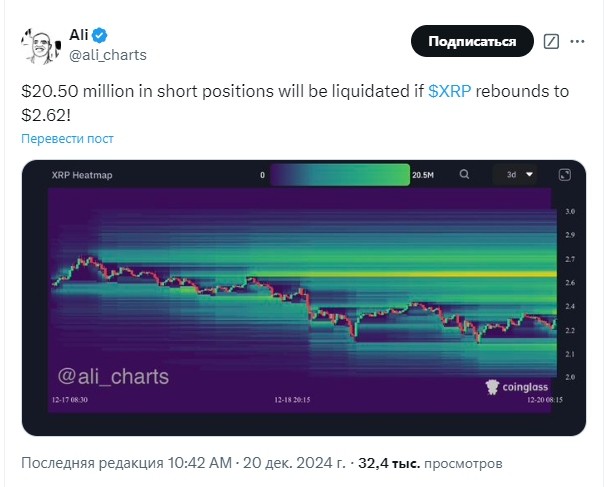Click the 32,4 тыс. просмотров view count
Screen dimensions: 604x487
[430, 463]
